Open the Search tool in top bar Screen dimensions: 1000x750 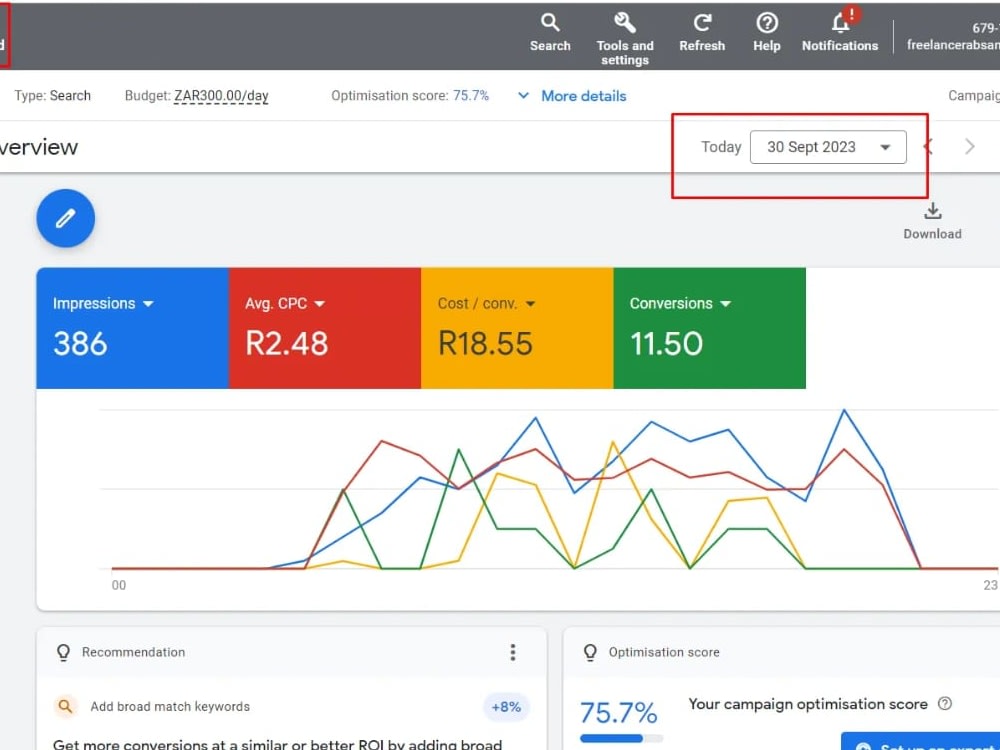tap(550, 33)
